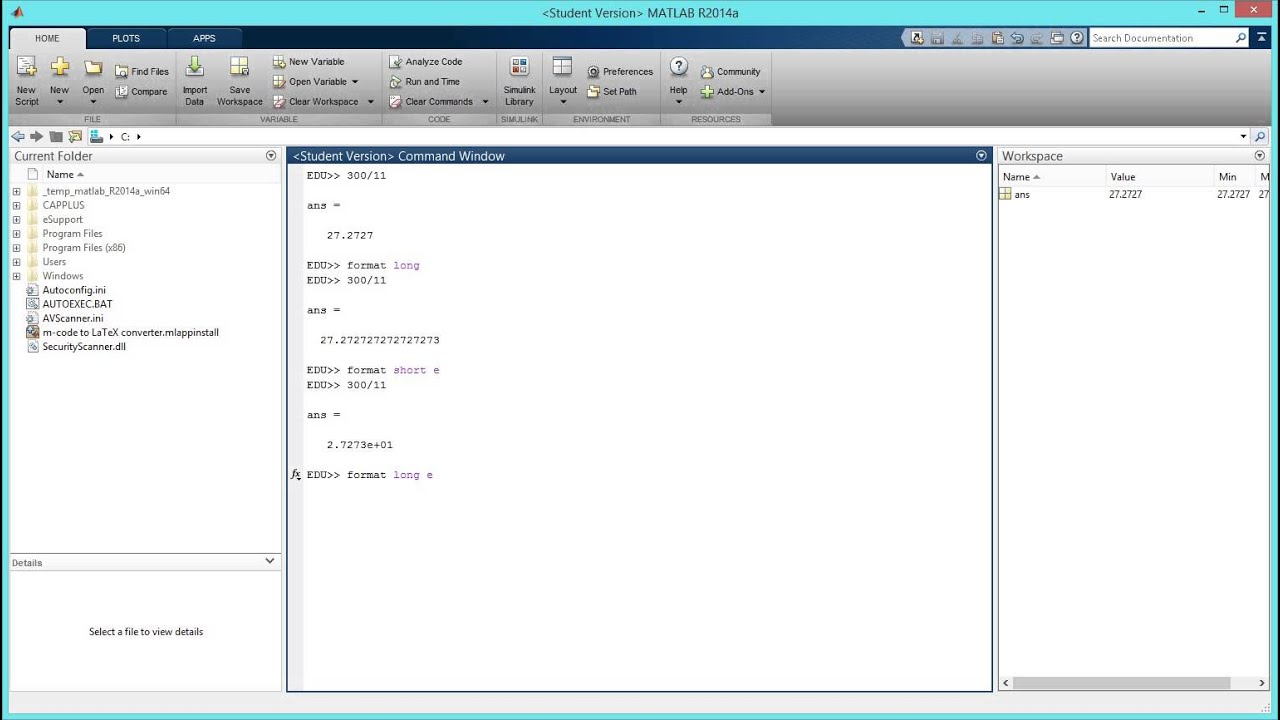Click Analyze Code

(425, 62)
